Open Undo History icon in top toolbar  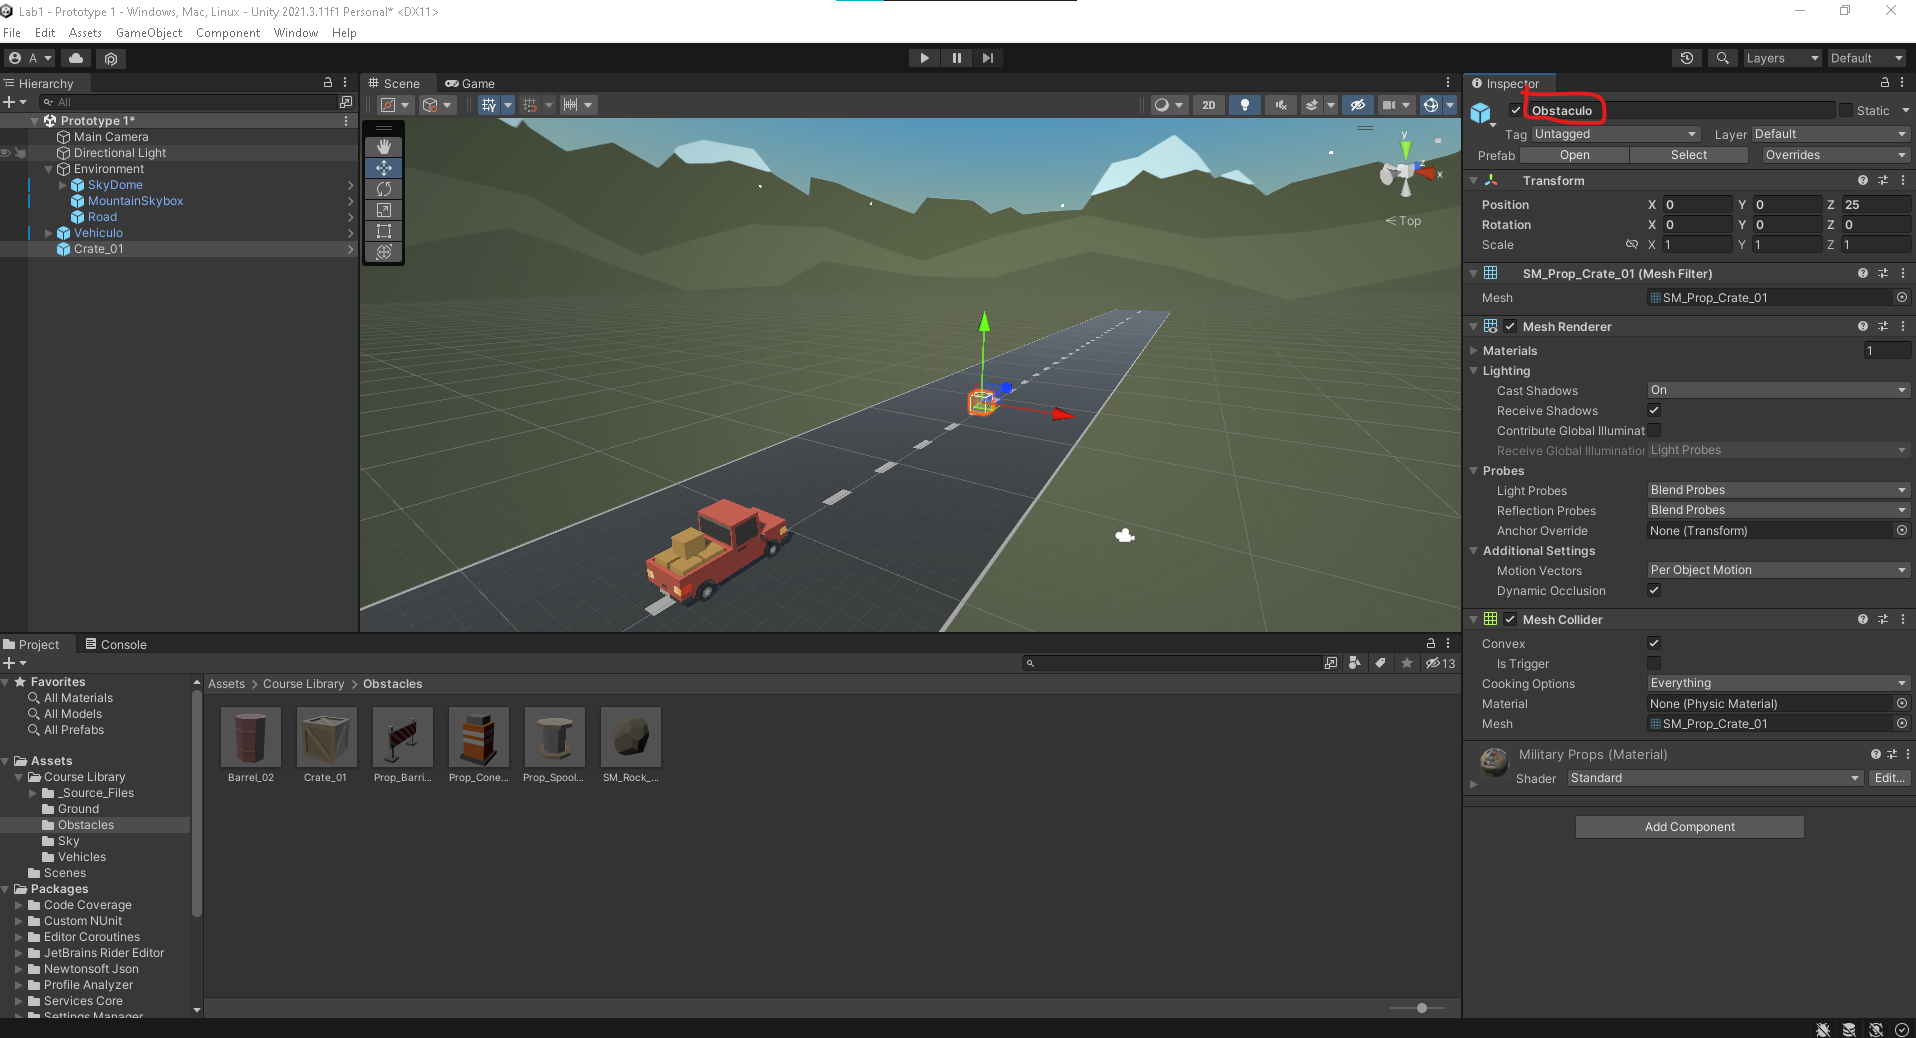(1687, 58)
